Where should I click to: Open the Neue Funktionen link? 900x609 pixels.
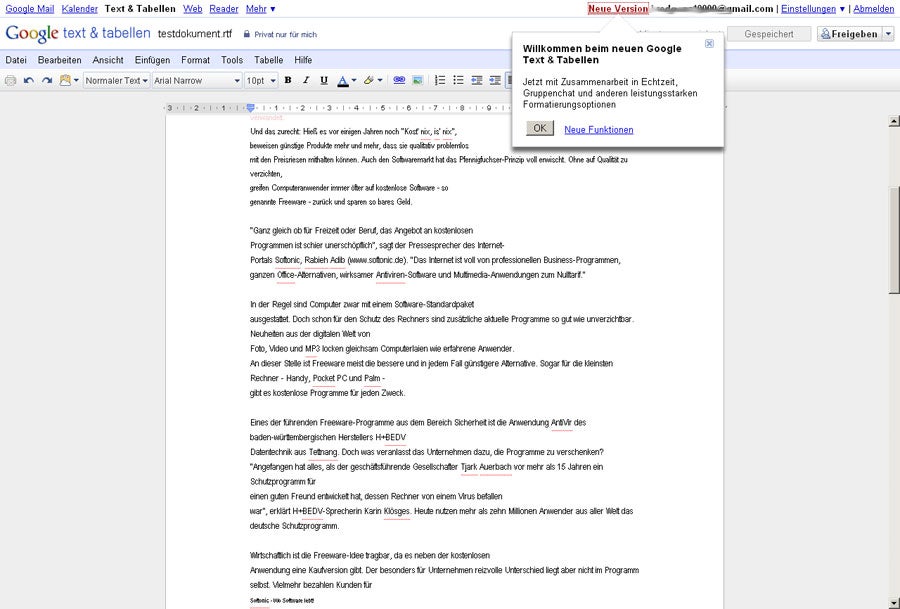click(x=599, y=130)
